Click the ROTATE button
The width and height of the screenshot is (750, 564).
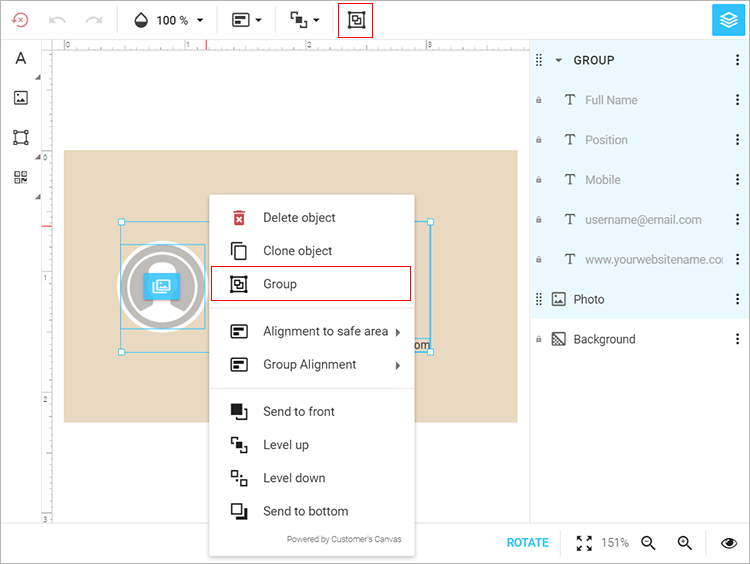527,543
